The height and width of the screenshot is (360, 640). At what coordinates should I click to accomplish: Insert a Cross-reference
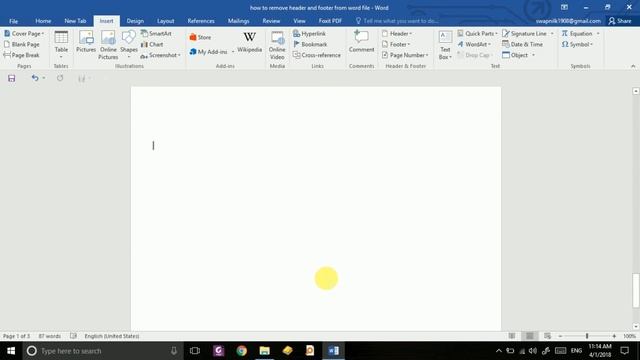(x=317, y=55)
